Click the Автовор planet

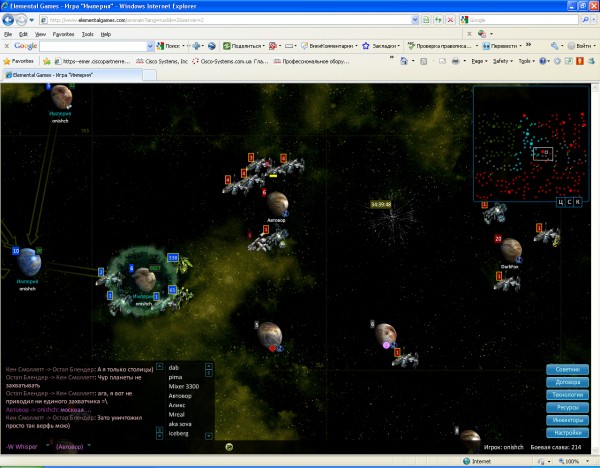276,204
